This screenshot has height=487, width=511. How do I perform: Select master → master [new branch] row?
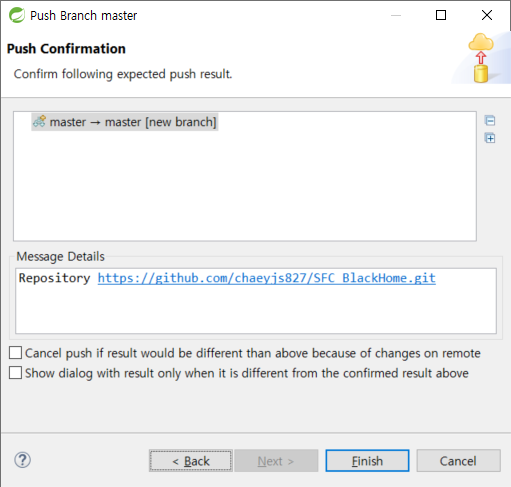pyautogui.click(x=125, y=122)
